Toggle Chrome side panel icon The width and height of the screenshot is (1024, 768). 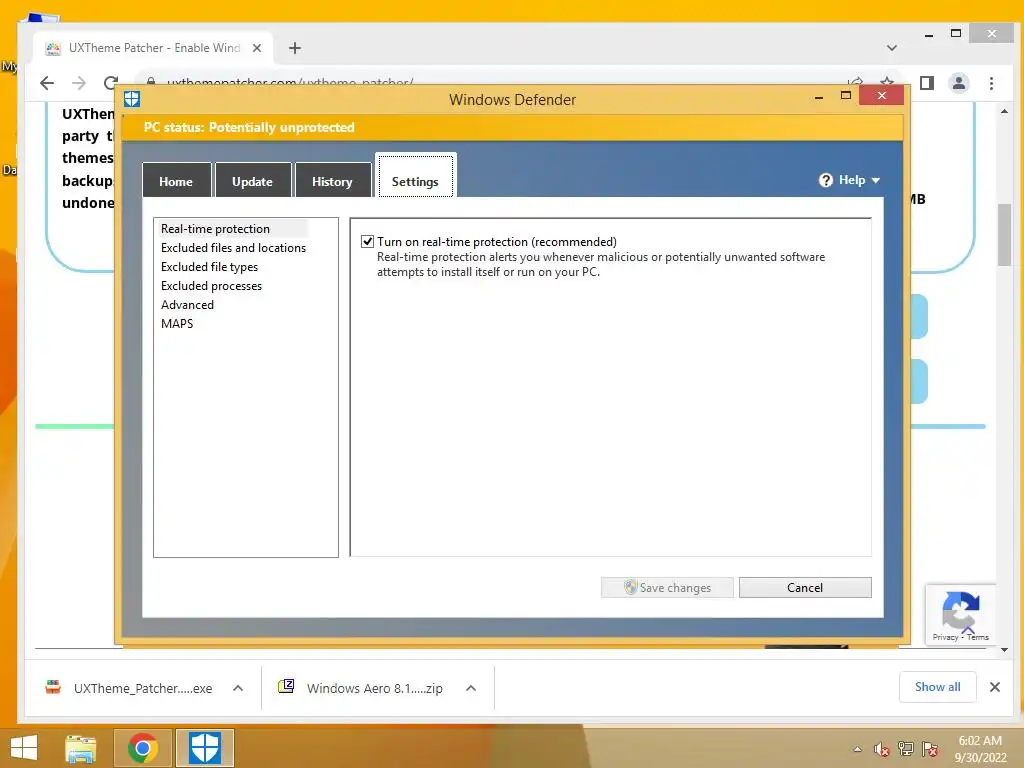pyautogui.click(x=927, y=83)
